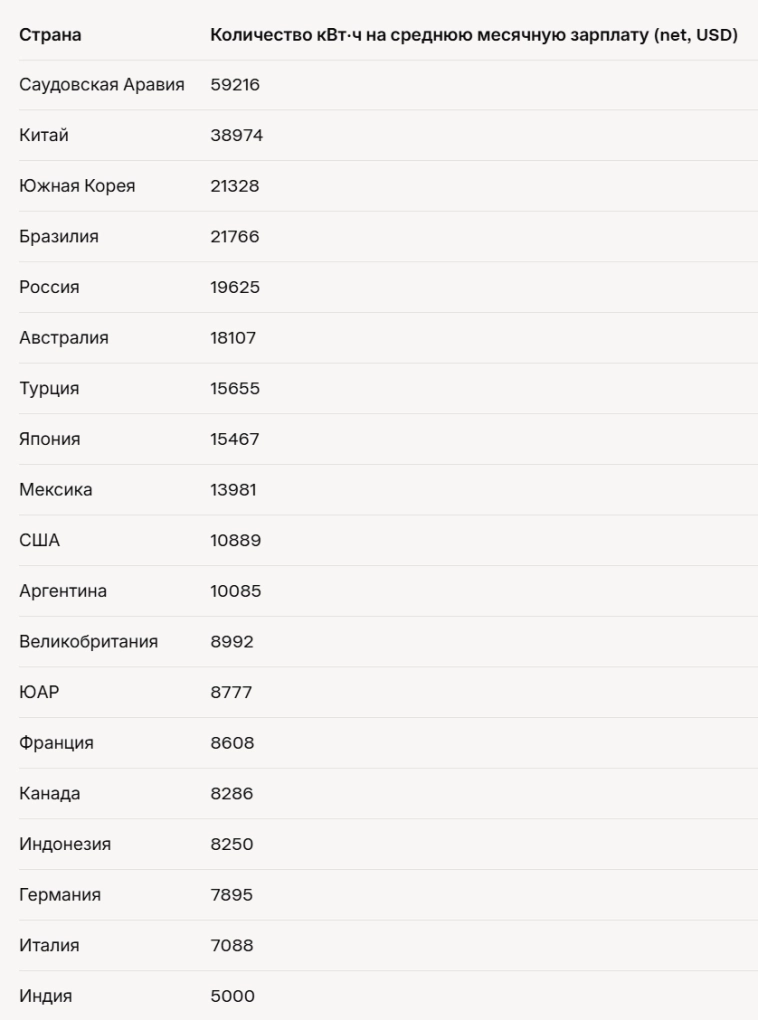
Task: Click the "Россия" row label
Action: click(49, 288)
